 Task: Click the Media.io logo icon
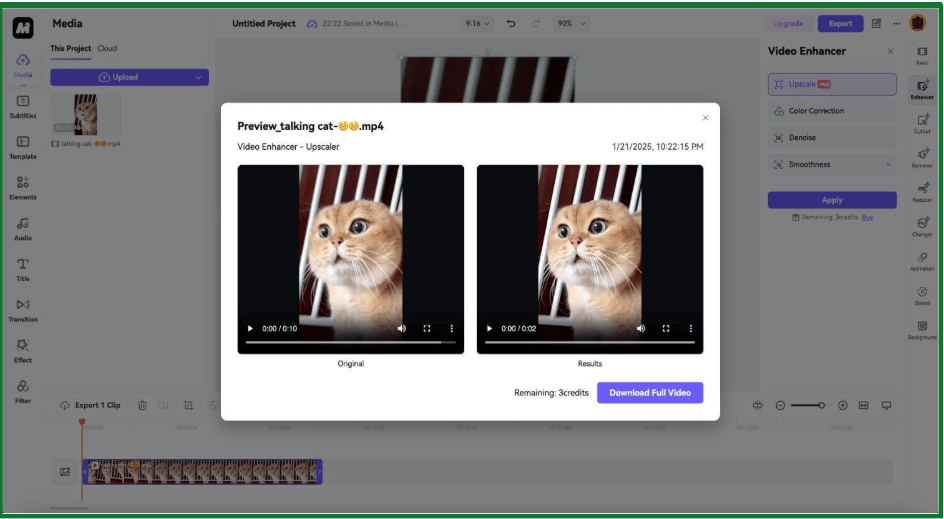coord(23,27)
